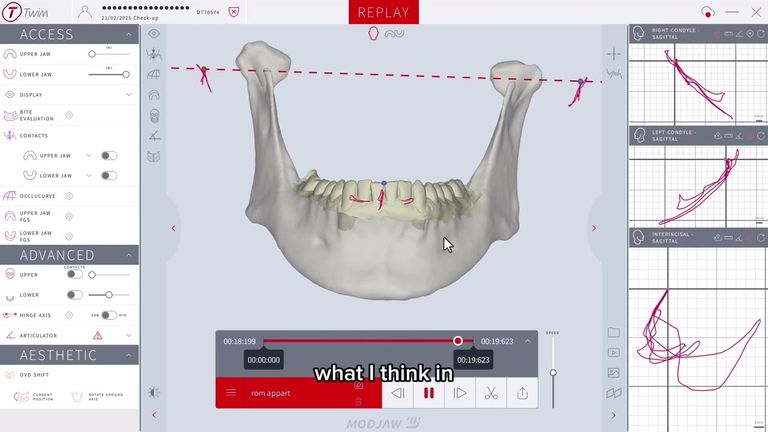Click the replay timeline playhead
This screenshot has height=432, width=768.
pos(457,341)
